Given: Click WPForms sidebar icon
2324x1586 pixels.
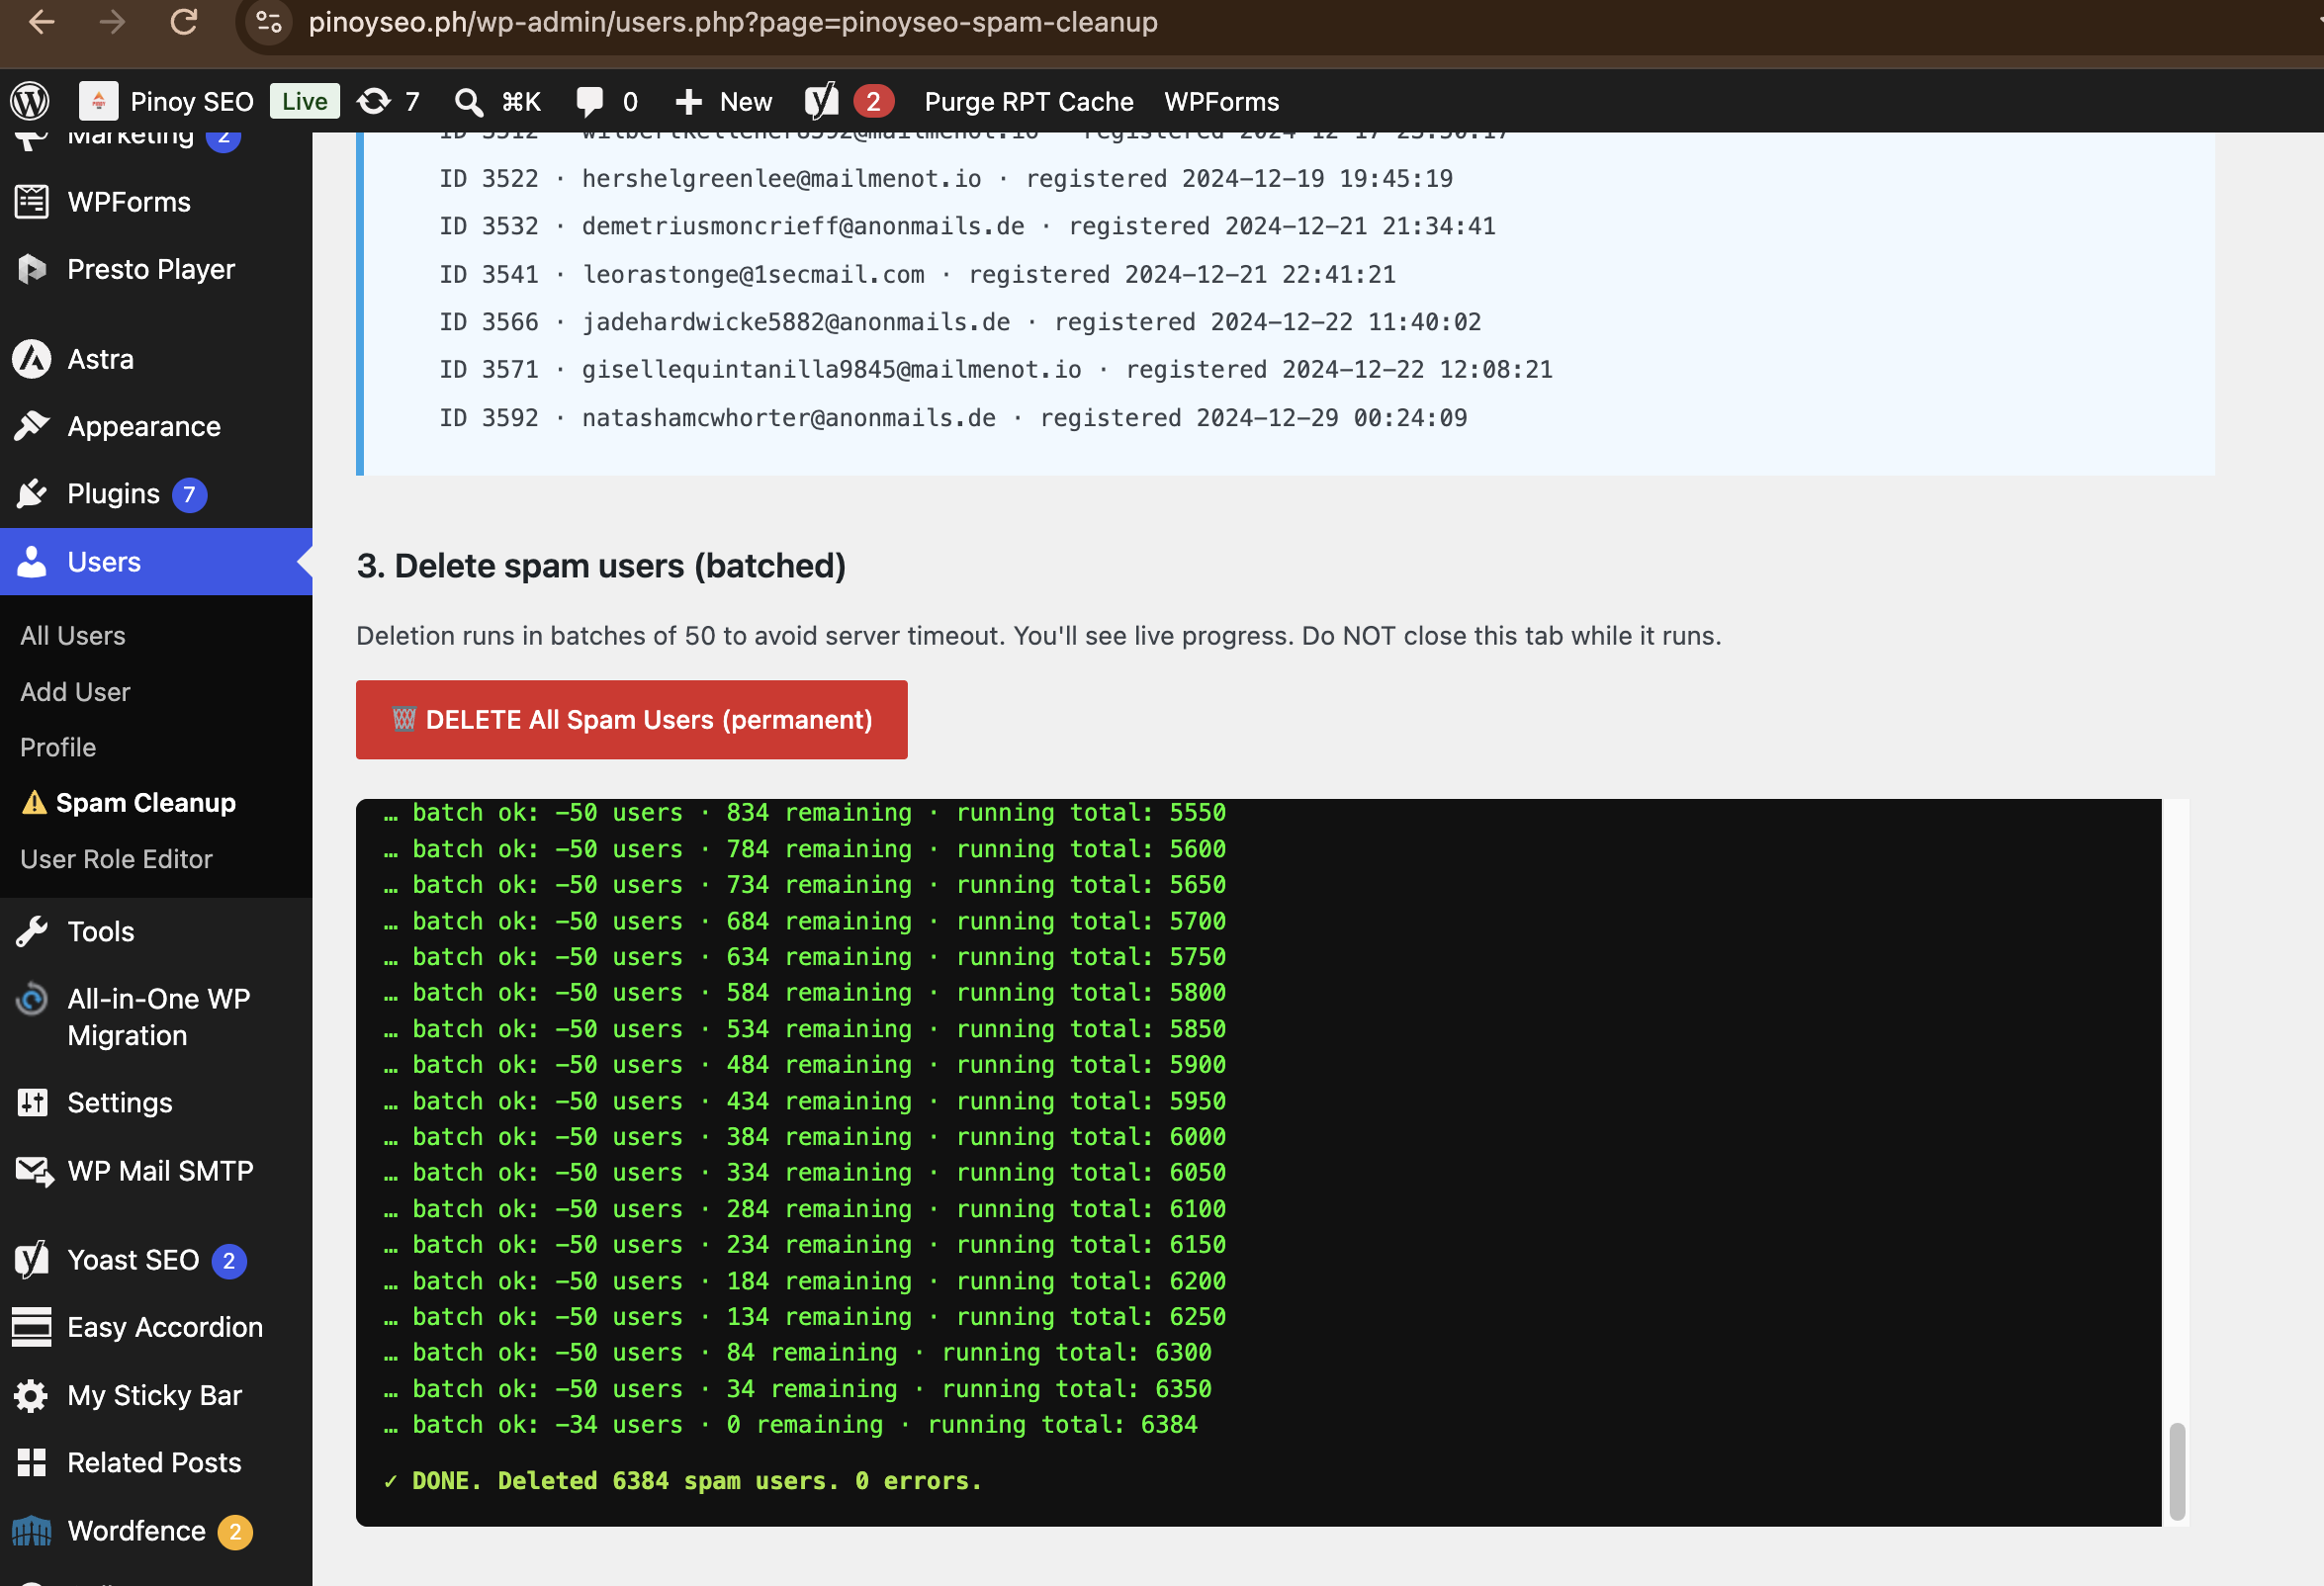Looking at the screenshot, I should (x=32, y=201).
